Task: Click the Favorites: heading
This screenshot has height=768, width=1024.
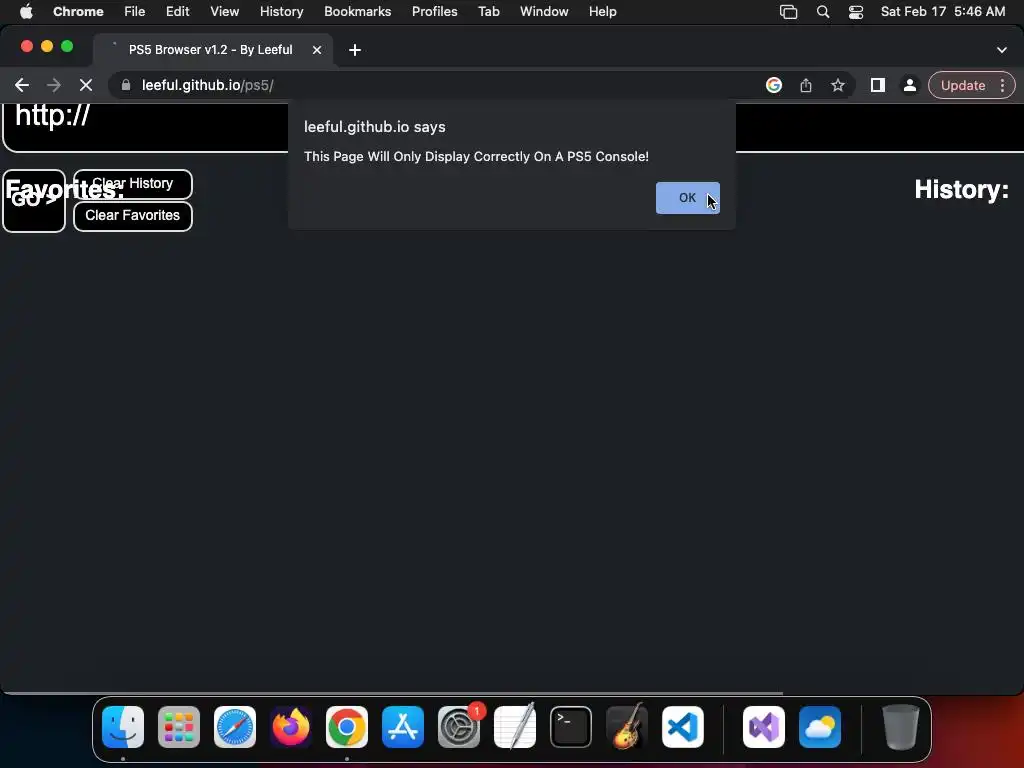Action: tap(65, 190)
